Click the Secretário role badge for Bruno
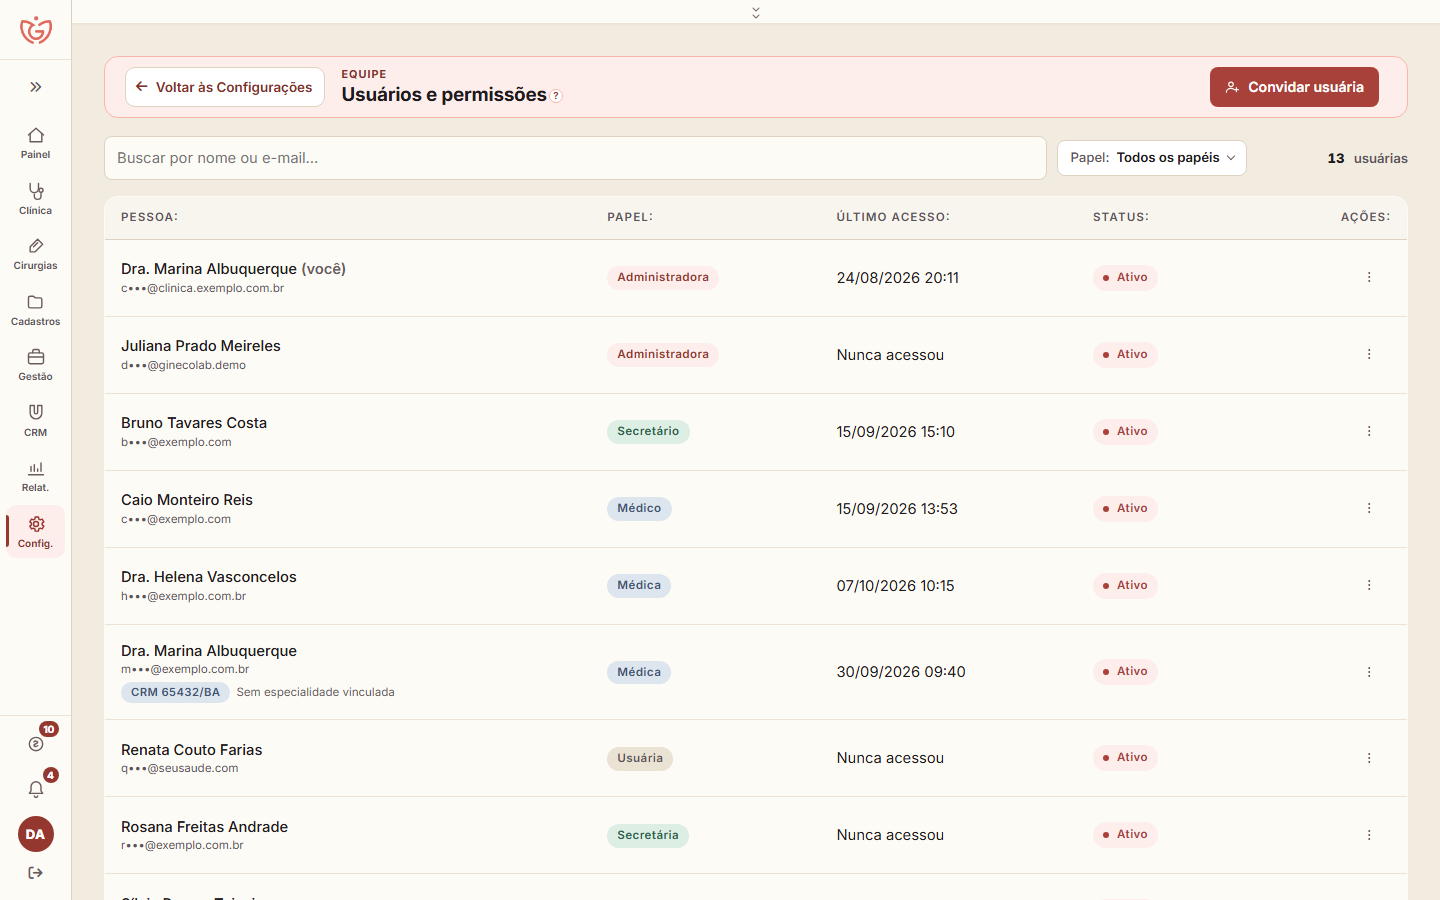This screenshot has height=900, width=1440. click(648, 431)
